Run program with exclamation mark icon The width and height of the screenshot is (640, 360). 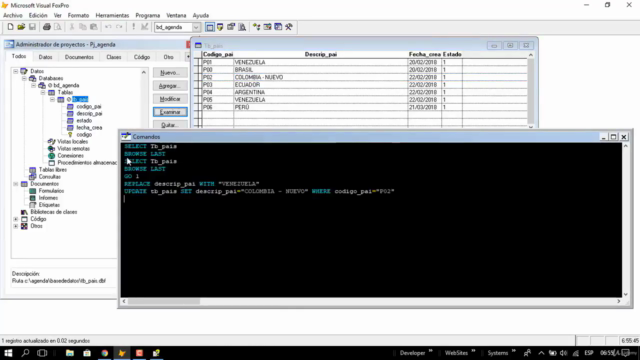133,27
